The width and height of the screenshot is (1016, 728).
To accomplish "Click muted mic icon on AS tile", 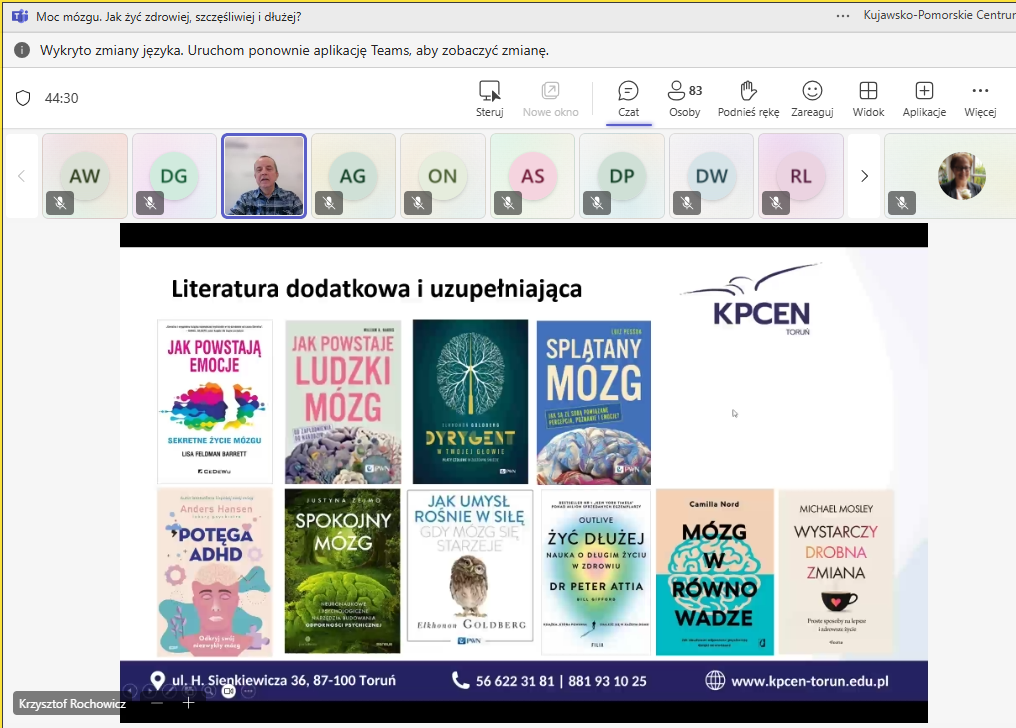I will tap(507, 203).
